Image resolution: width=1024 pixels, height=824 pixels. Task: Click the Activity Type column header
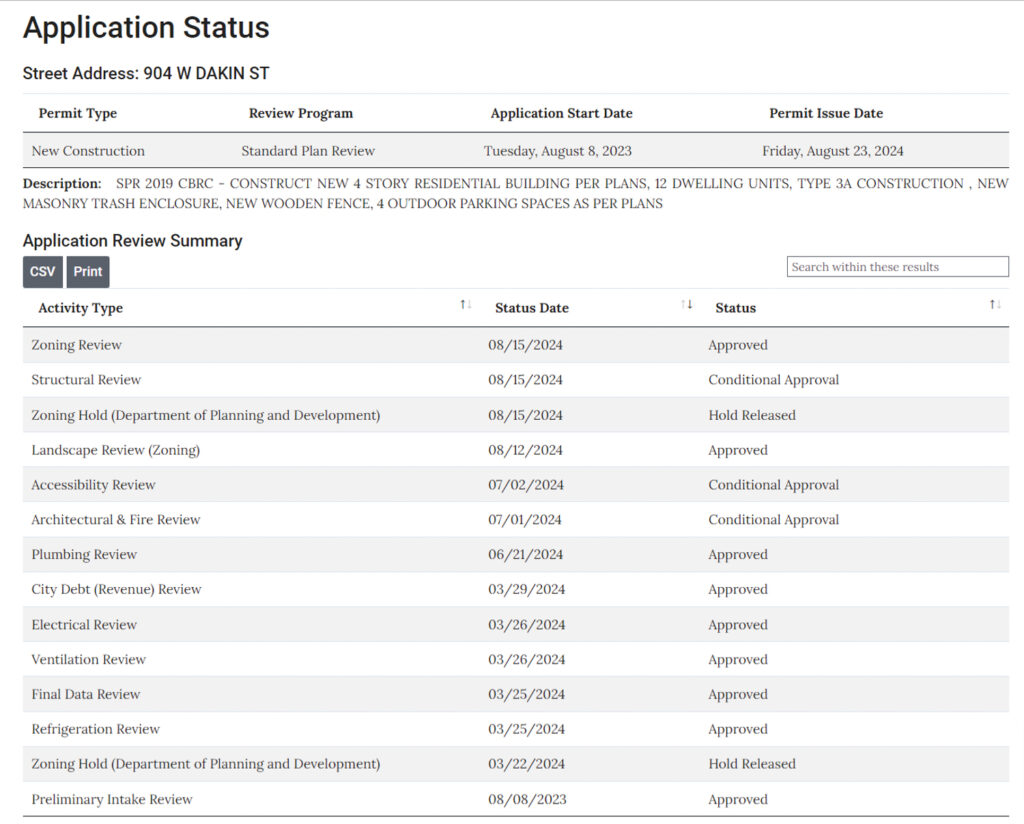[81, 308]
